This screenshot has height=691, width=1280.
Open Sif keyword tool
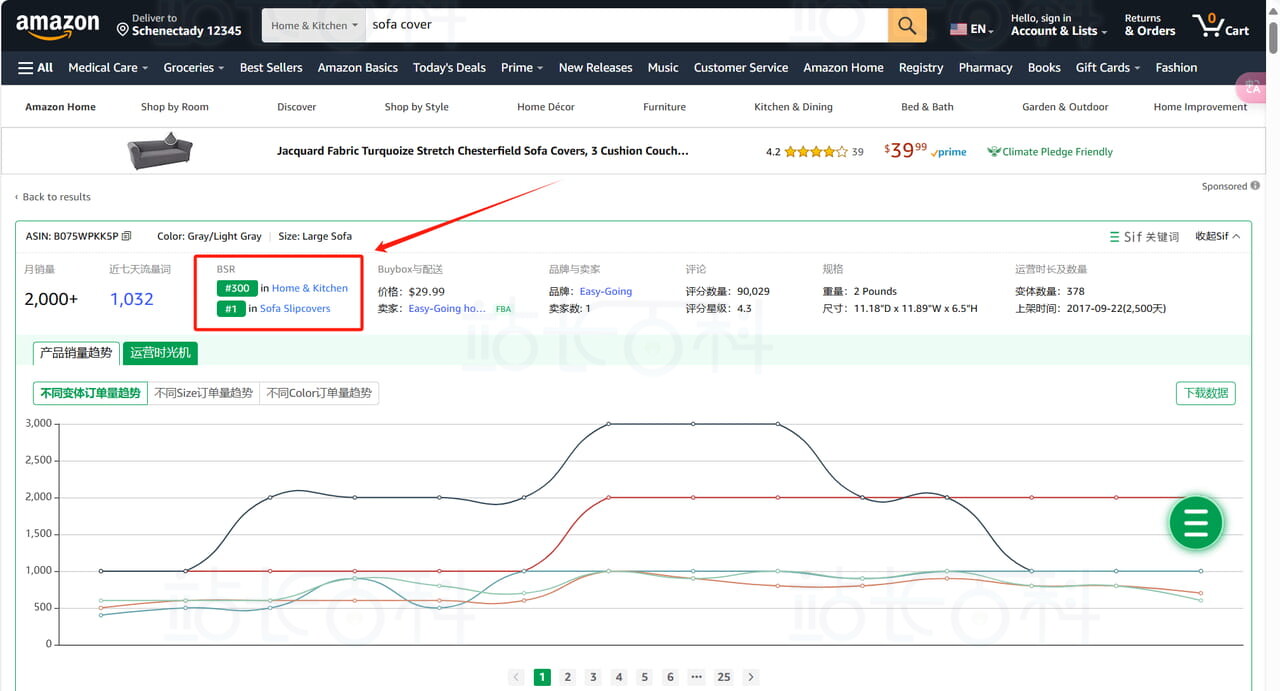coord(1144,237)
